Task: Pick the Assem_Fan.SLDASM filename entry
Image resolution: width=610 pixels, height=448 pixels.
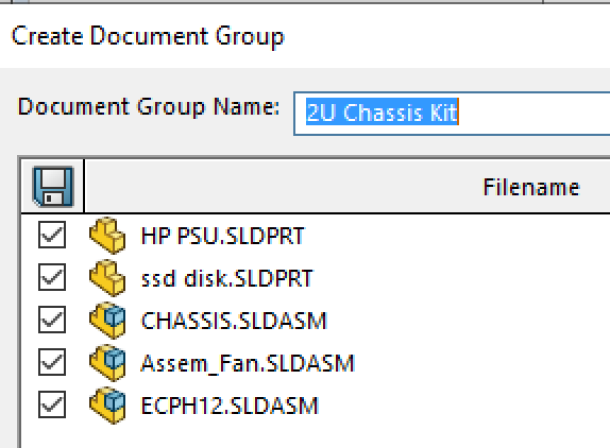Action: click(248, 364)
